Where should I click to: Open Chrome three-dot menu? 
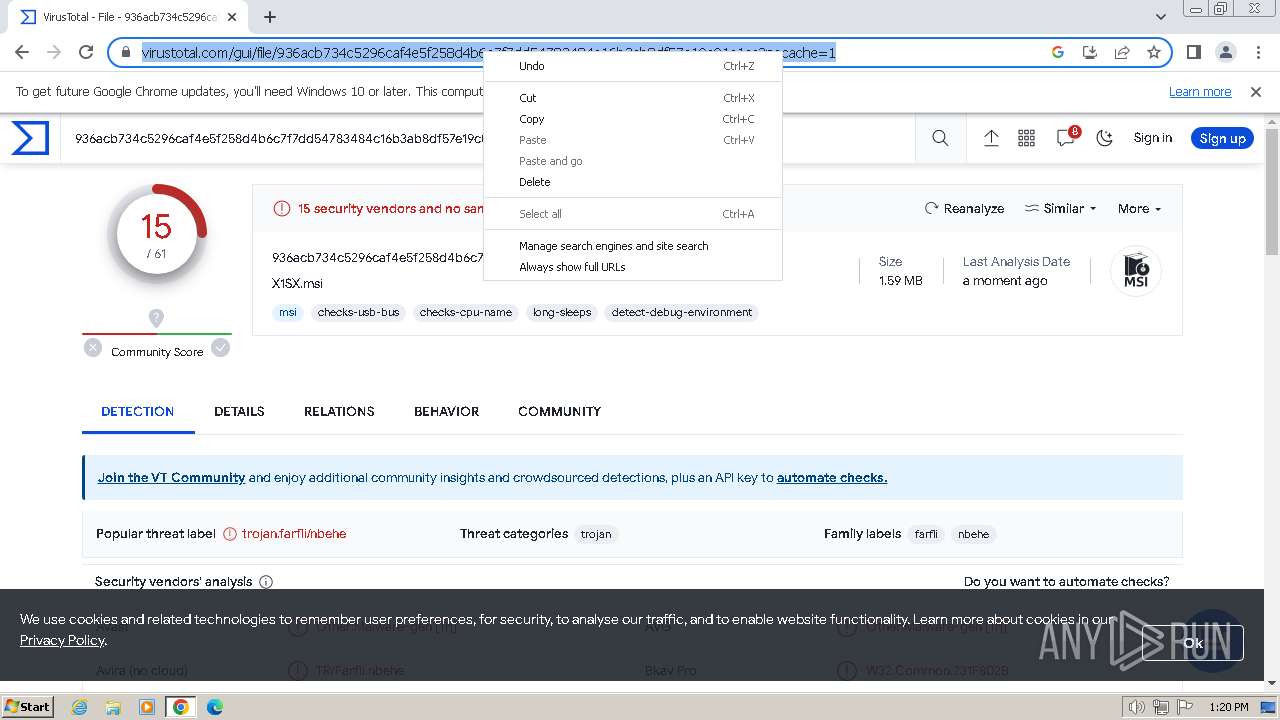click(x=1257, y=52)
